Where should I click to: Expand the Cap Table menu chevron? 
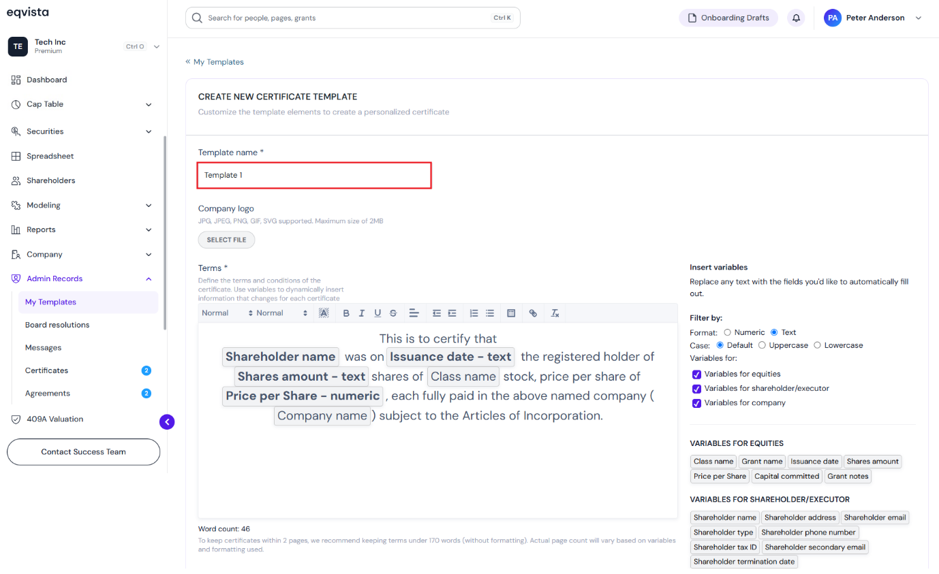[x=149, y=105]
